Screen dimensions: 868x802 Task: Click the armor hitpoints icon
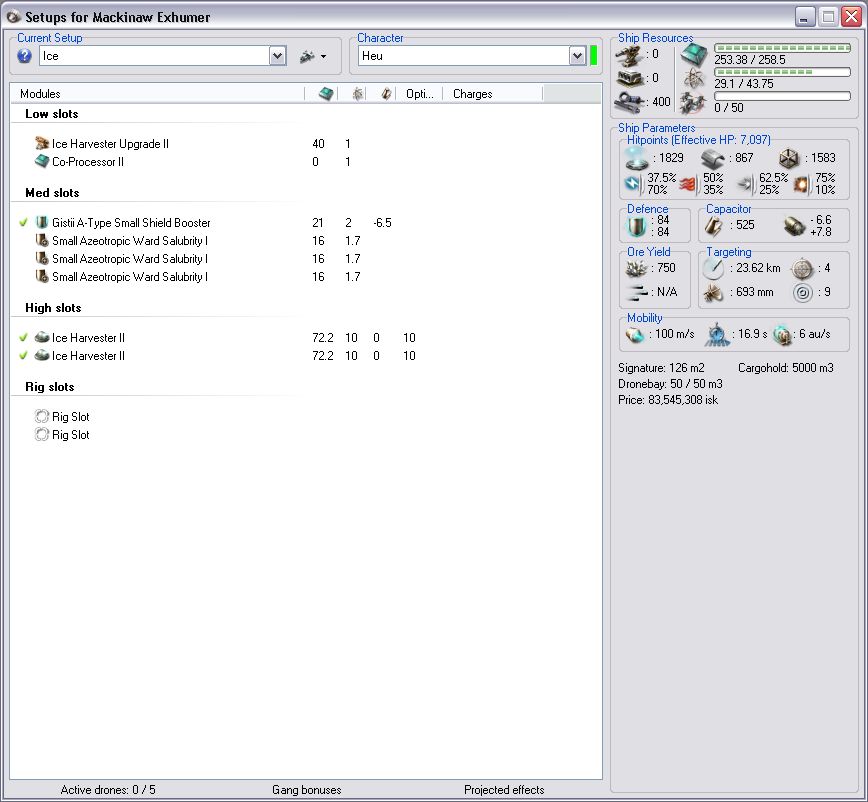[x=712, y=159]
